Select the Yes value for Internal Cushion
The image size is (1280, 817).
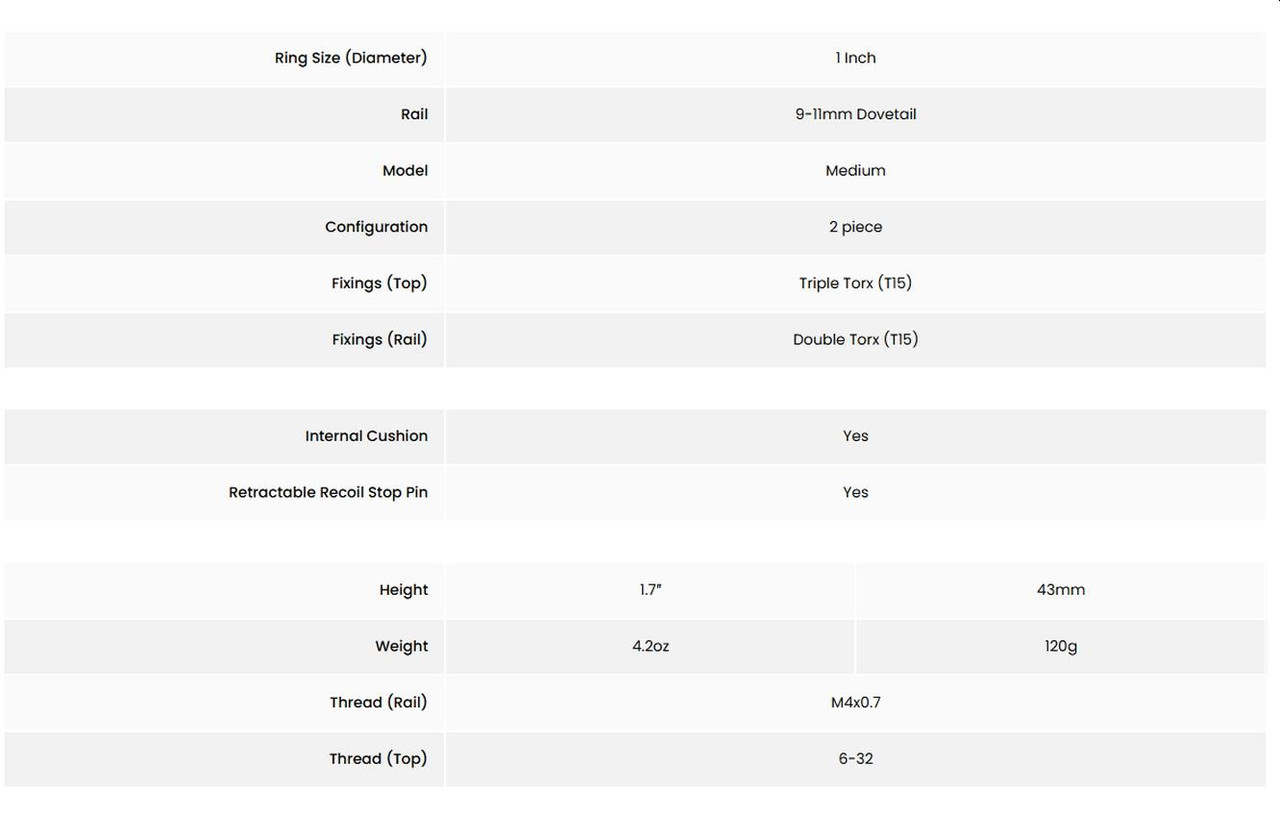[x=855, y=436]
